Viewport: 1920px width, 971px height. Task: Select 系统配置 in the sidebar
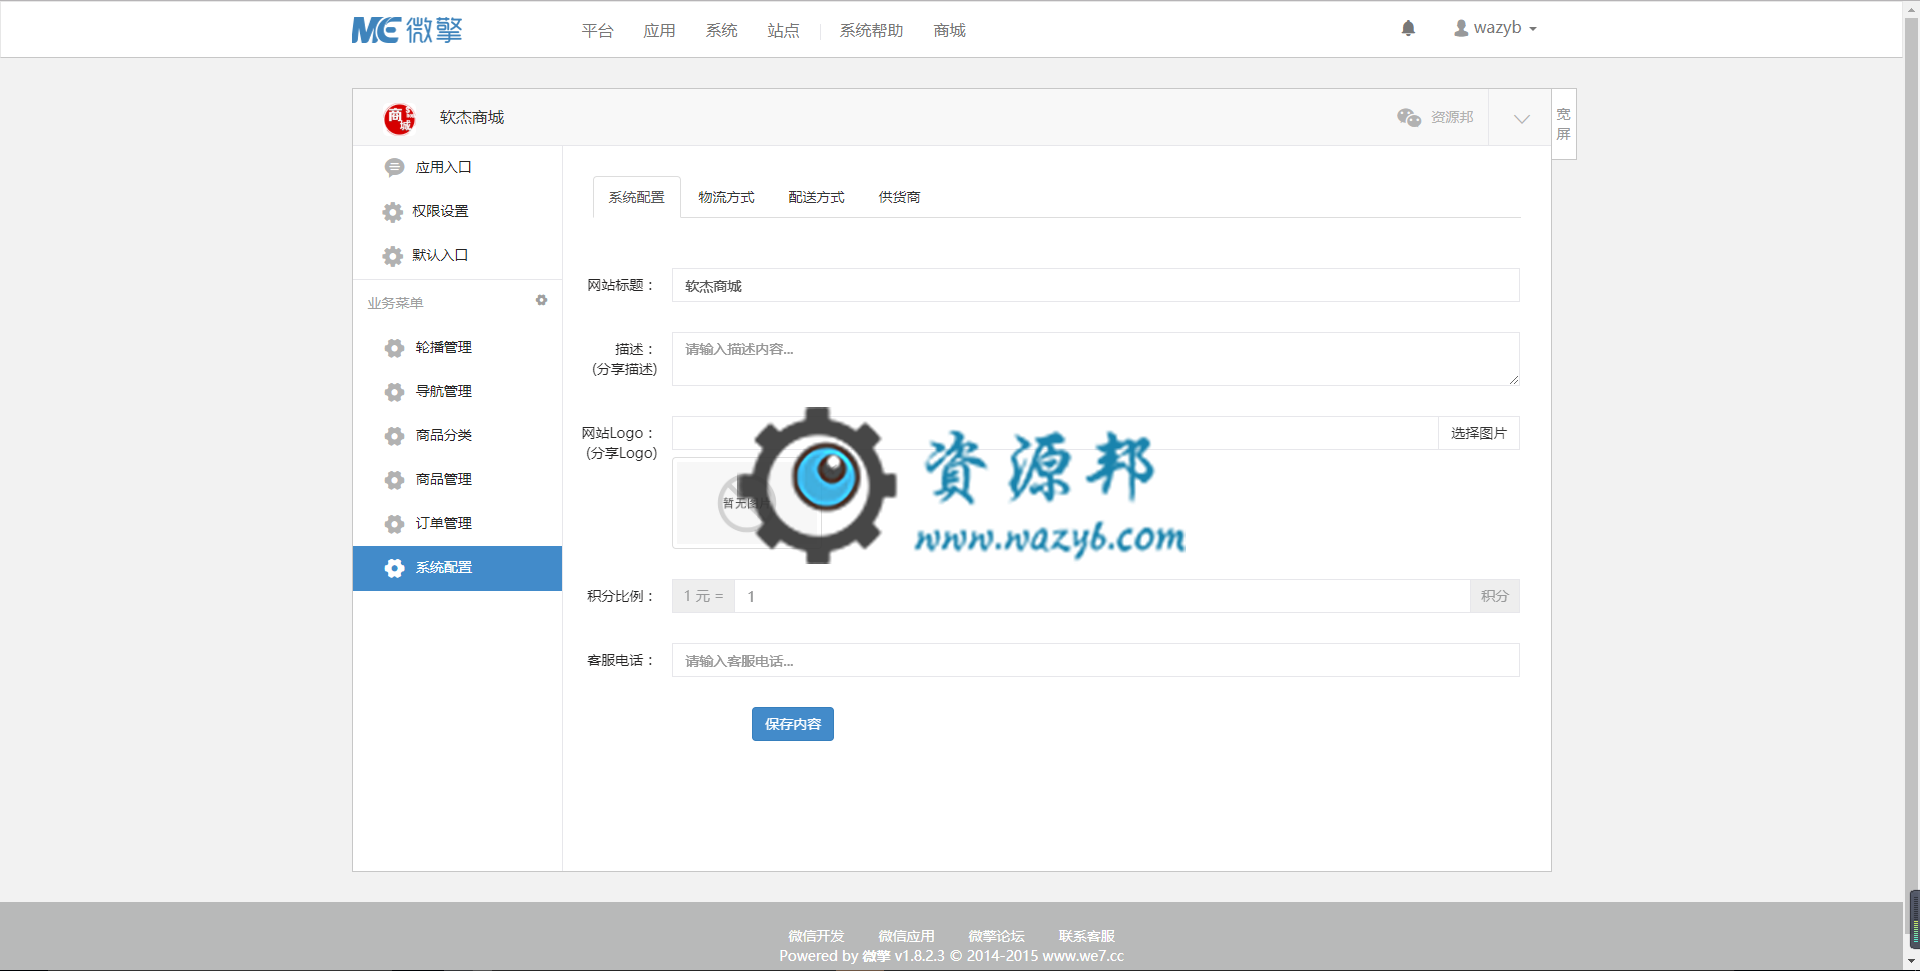[x=457, y=568]
